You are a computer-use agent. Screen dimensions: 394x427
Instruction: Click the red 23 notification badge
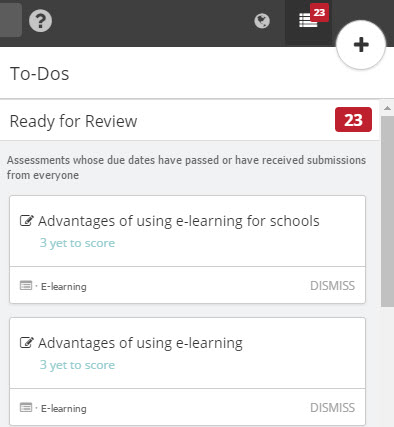pos(319,12)
